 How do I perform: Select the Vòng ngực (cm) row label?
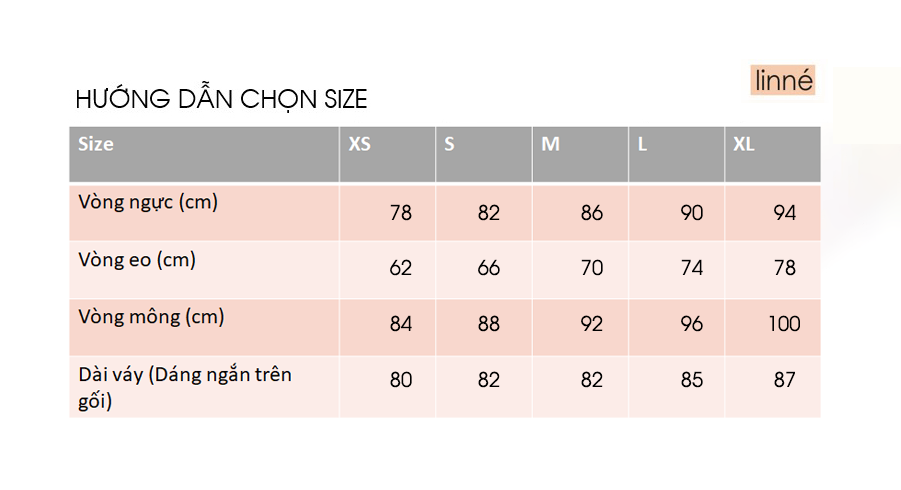tap(148, 203)
